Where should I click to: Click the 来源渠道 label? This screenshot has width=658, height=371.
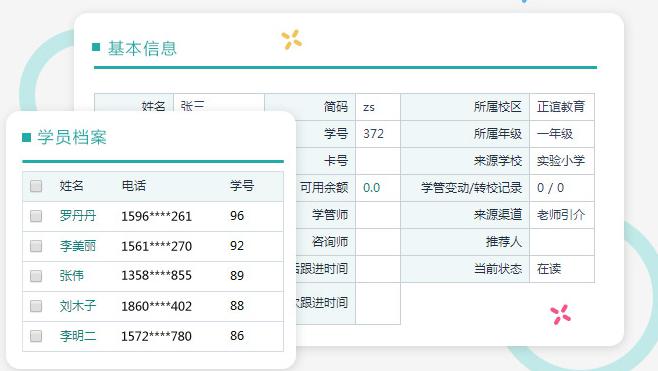click(x=498, y=215)
